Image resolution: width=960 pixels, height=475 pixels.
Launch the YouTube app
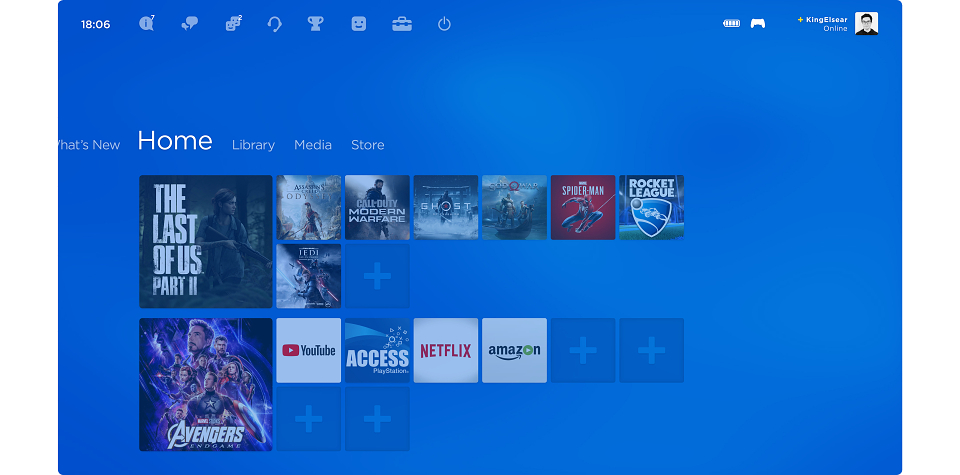coord(309,350)
